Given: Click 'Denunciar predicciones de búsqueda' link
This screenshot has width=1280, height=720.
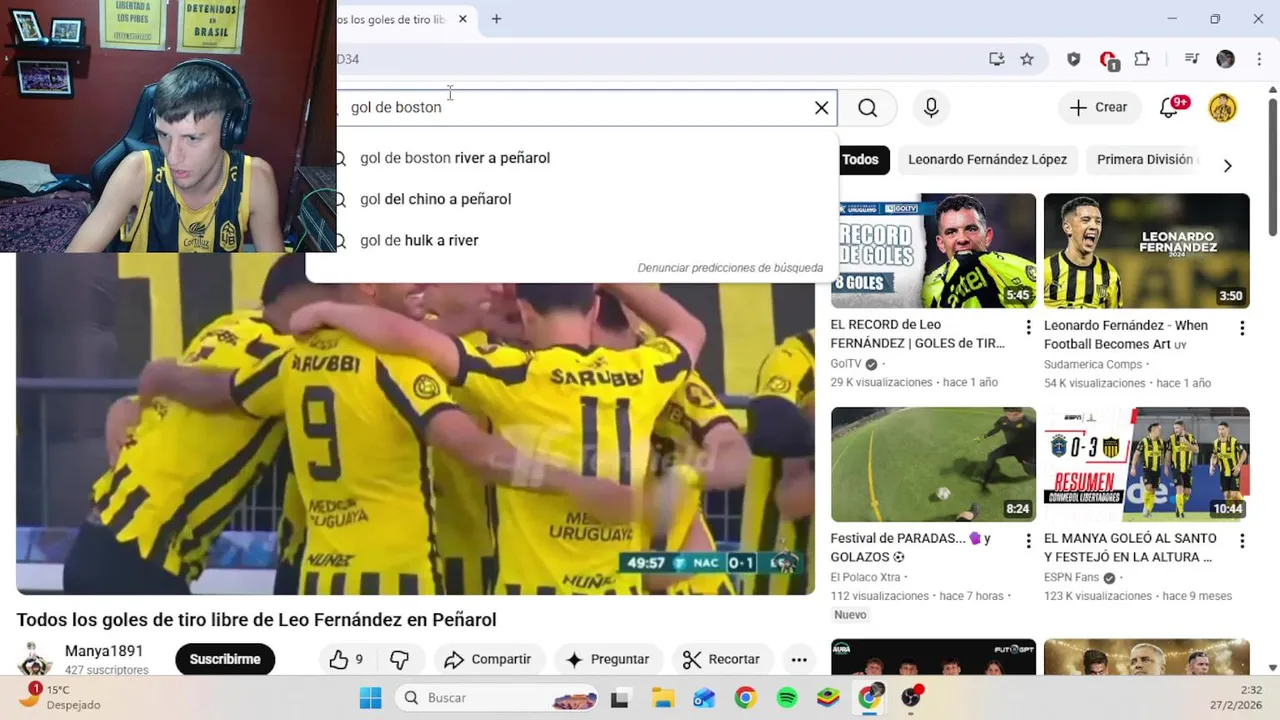Looking at the screenshot, I should coord(730,268).
